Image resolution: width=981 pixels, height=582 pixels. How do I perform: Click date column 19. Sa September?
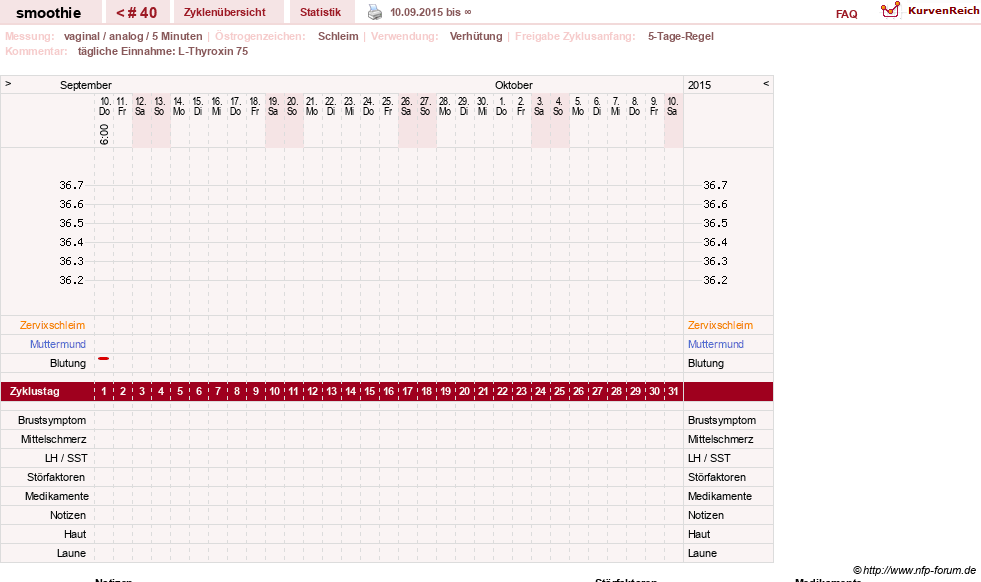click(x=273, y=106)
